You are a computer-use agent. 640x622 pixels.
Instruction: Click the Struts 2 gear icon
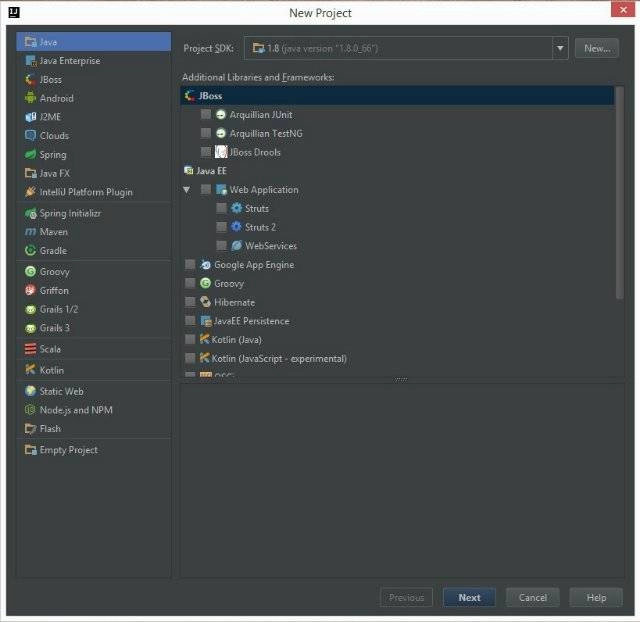click(236, 227)
